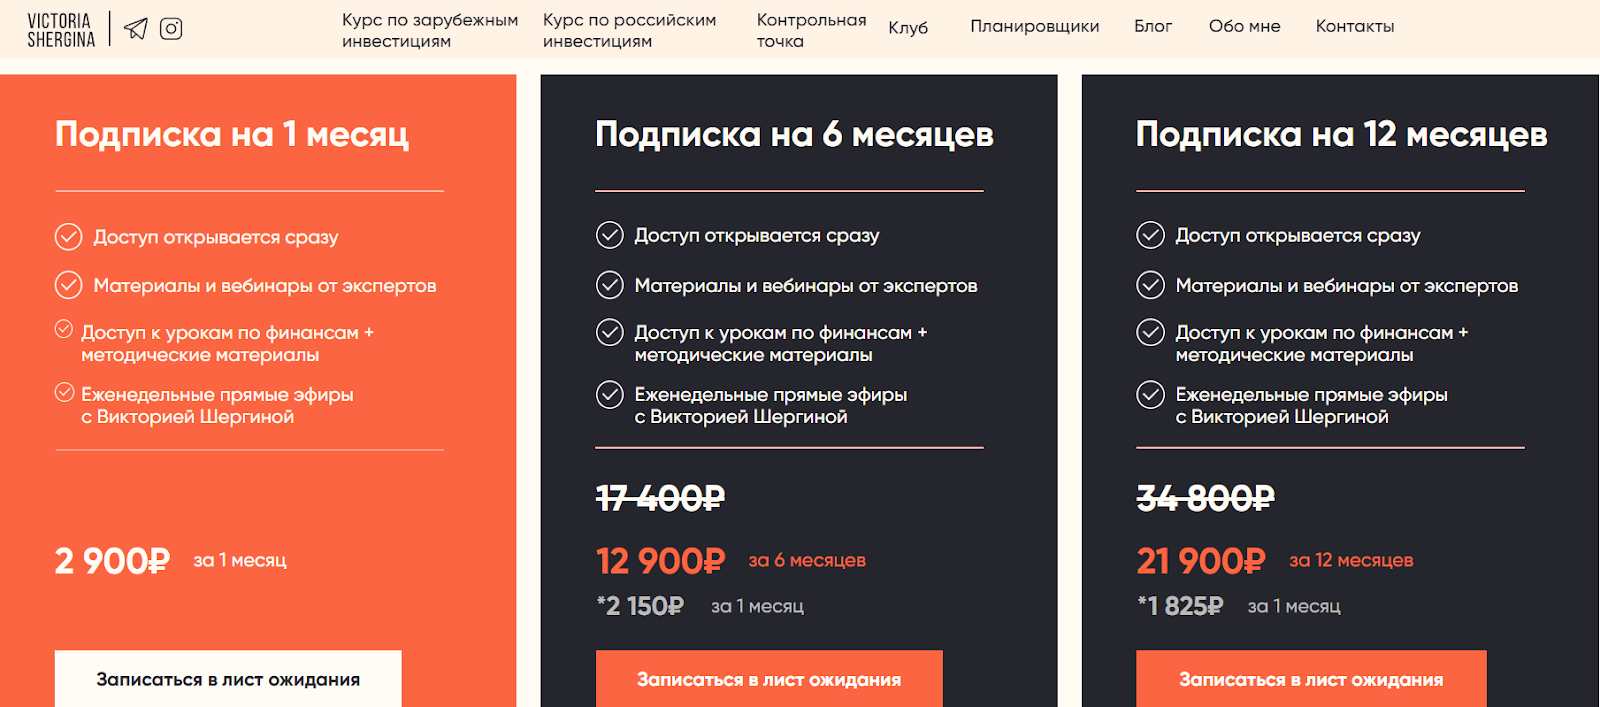Image resolution: width=1600 pixels, height=707 pixels.
Task: Click checkmark next to 12-month 'Доступ открывается сразу'
Action: click(x=1150, y=235)
